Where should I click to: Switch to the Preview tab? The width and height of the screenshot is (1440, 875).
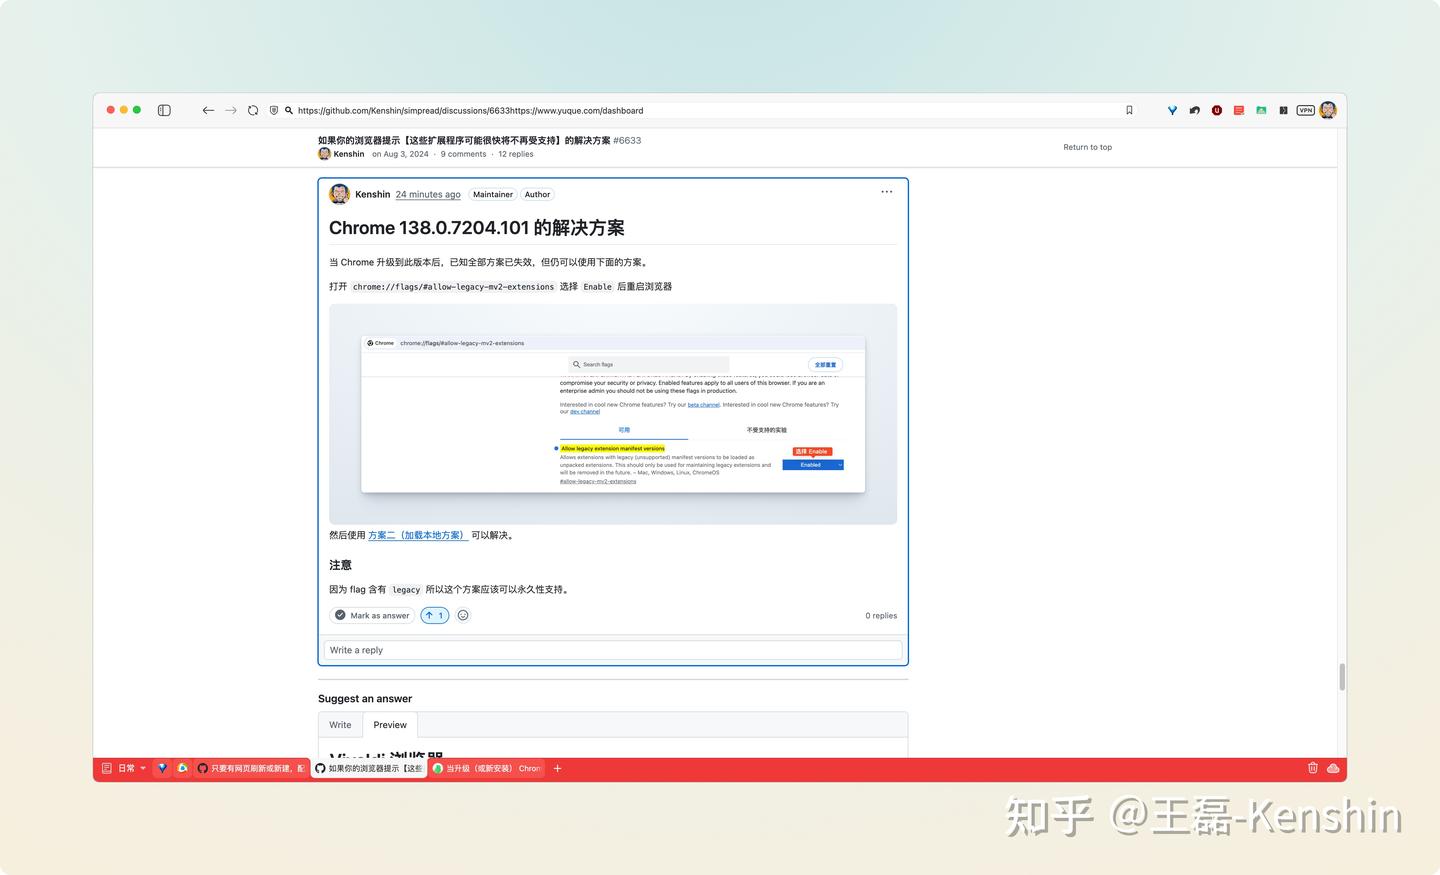(390, 725)
